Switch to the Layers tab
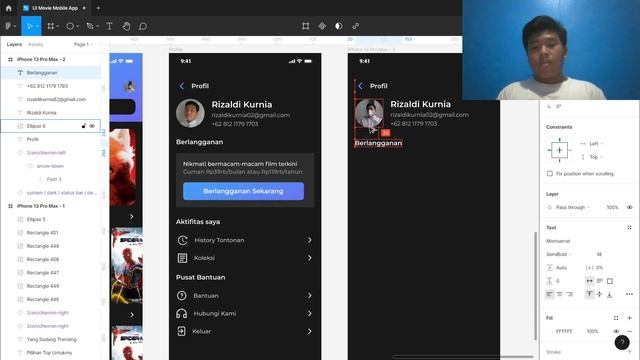Screen dimensions: 640x360 [x=14, y=44]
